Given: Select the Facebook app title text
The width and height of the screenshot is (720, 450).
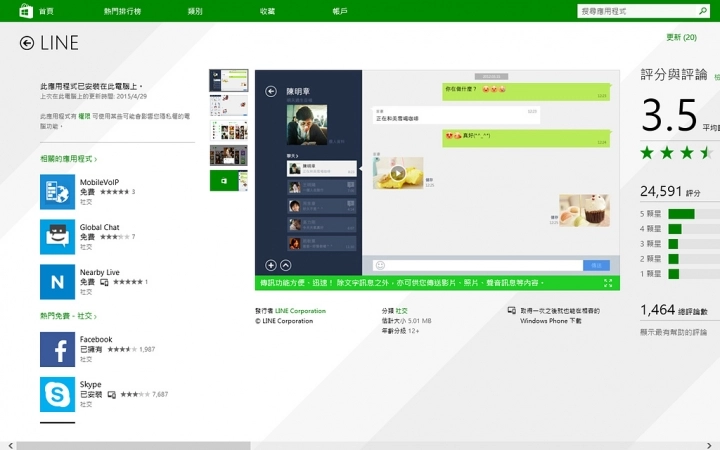Looking at the screenshot, I should click(x=96, y=339).
